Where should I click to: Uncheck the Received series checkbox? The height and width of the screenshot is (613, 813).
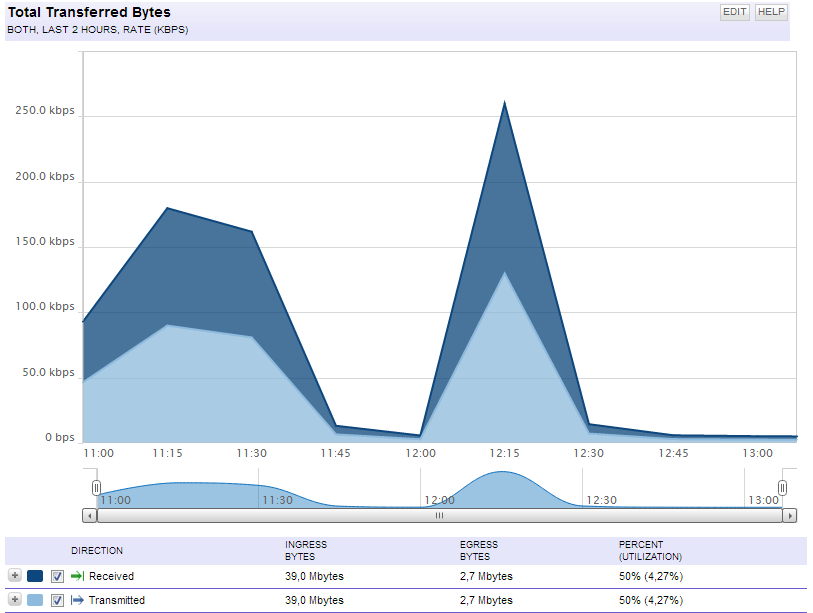(x=58, y=576)
